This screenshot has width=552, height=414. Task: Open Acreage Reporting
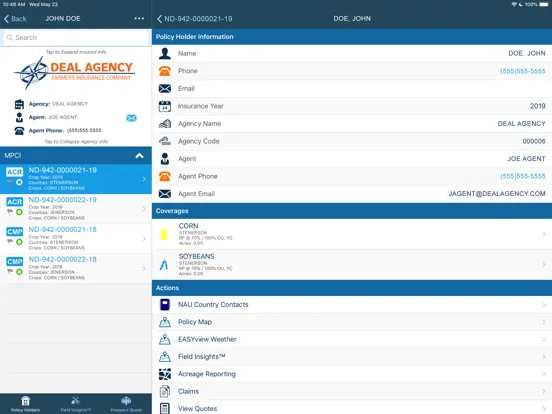[352, 374]
